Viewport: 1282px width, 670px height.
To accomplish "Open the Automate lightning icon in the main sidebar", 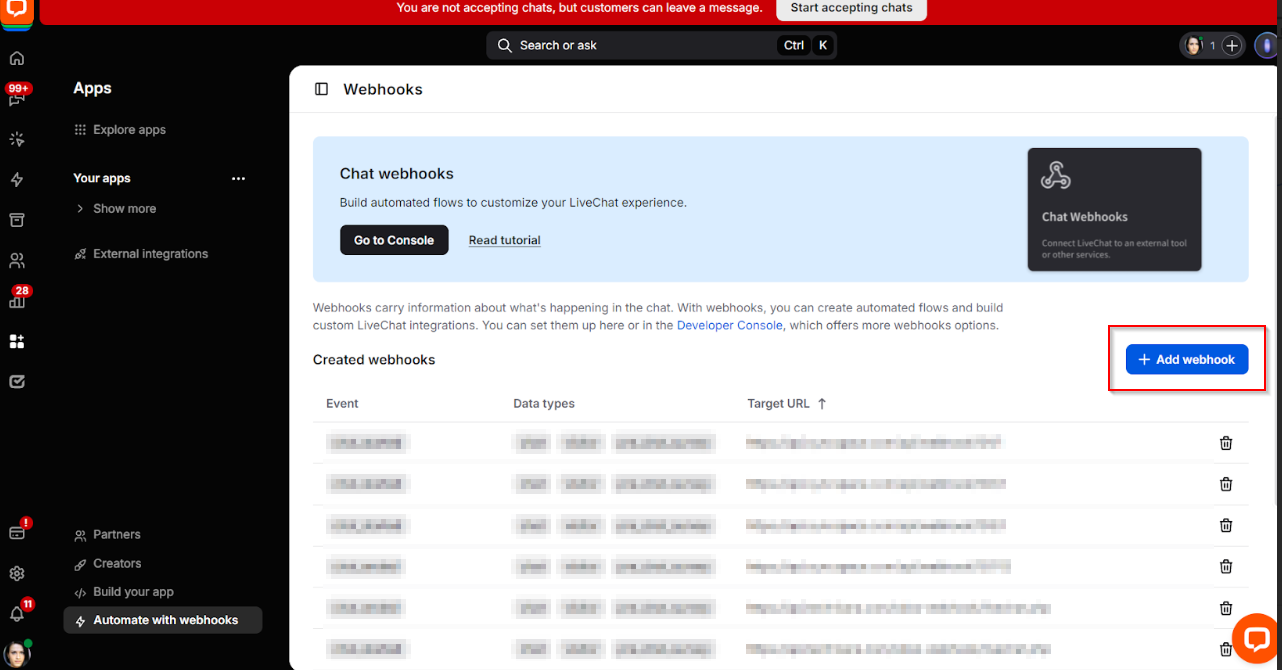I will tap(17, 180).
